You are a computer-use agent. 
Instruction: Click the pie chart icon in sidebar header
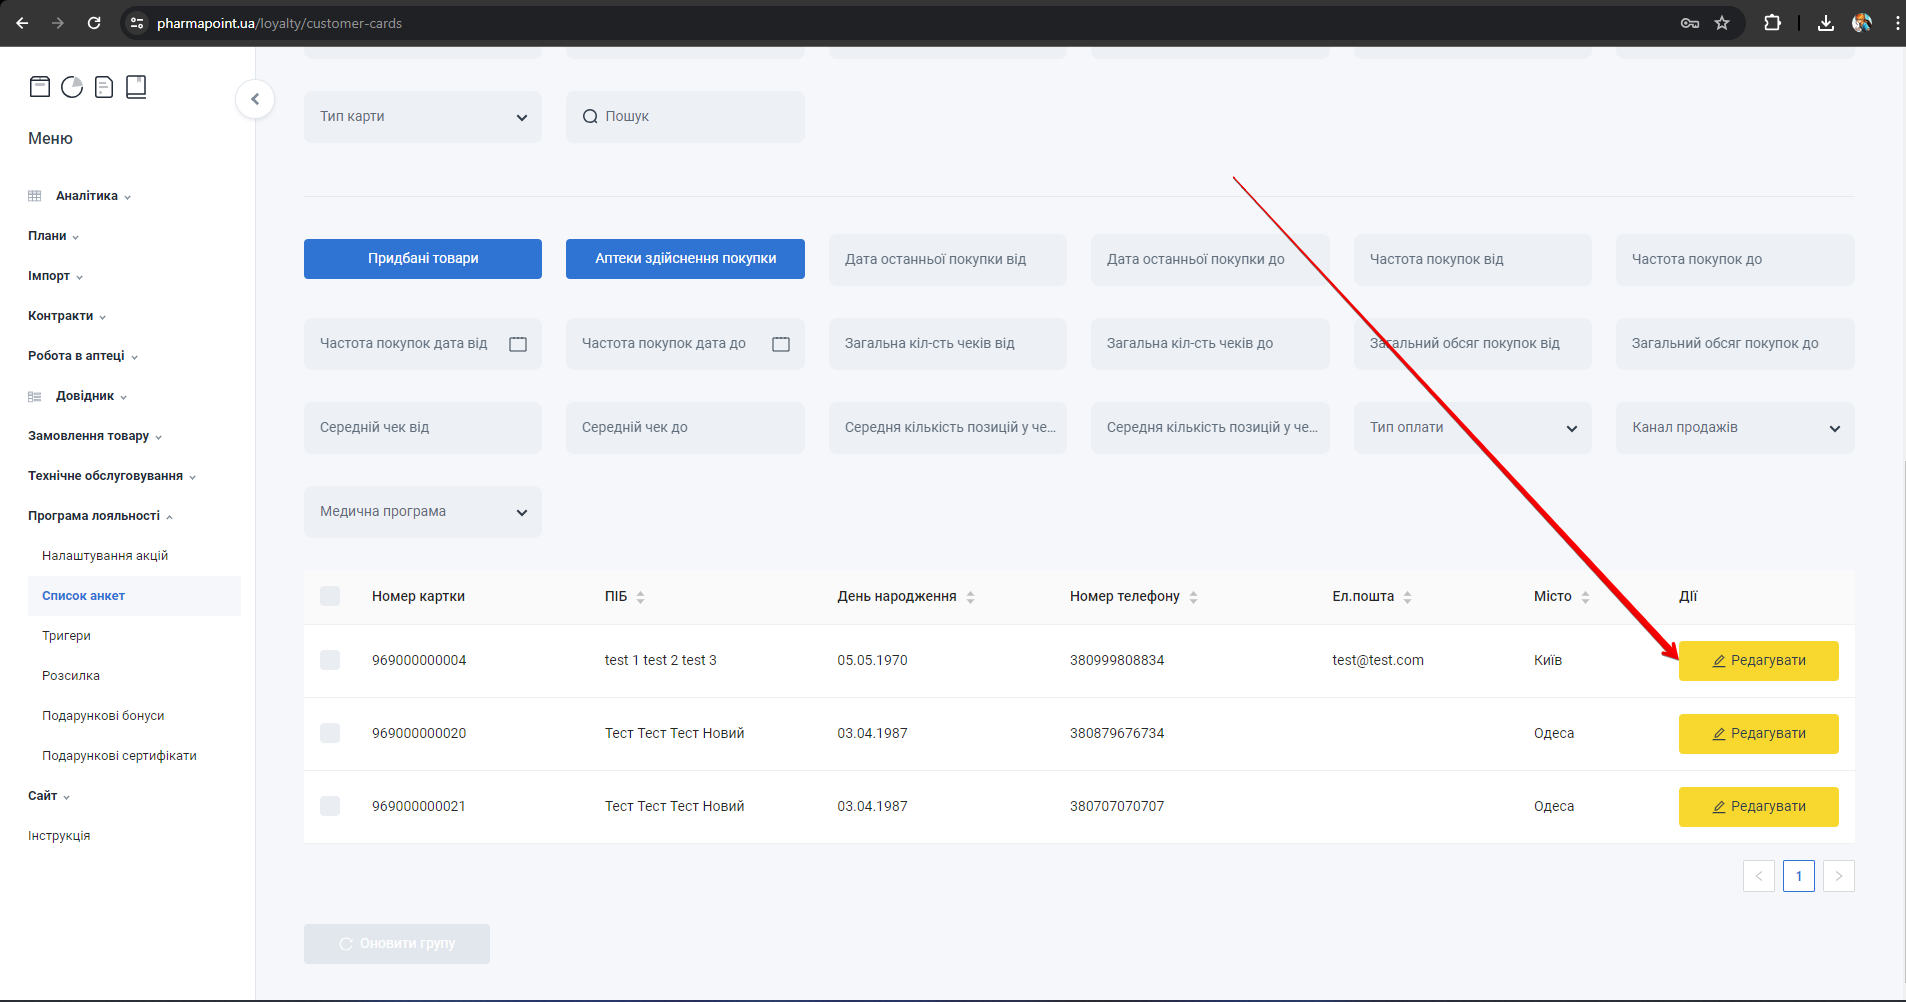tap(72, 87)
